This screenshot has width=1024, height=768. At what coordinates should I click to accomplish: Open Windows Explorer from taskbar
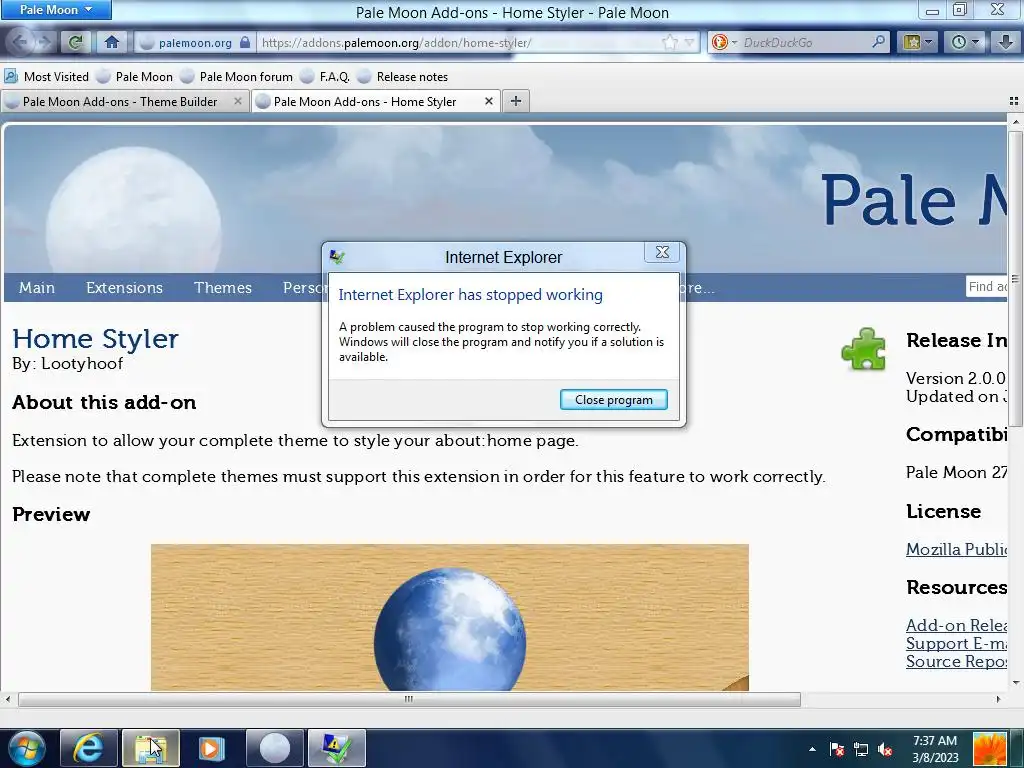(151, 748)
